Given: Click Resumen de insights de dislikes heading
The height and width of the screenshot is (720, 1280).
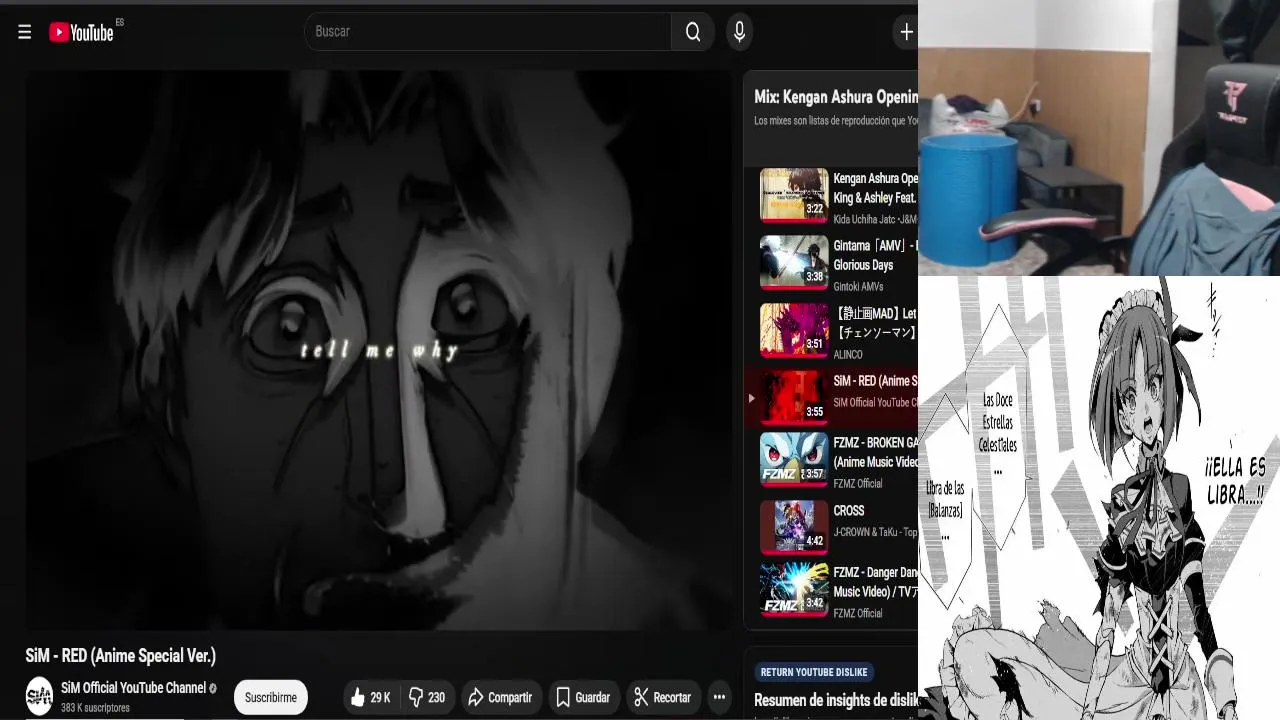Looking at the screenshot, I should coord(836,700).
